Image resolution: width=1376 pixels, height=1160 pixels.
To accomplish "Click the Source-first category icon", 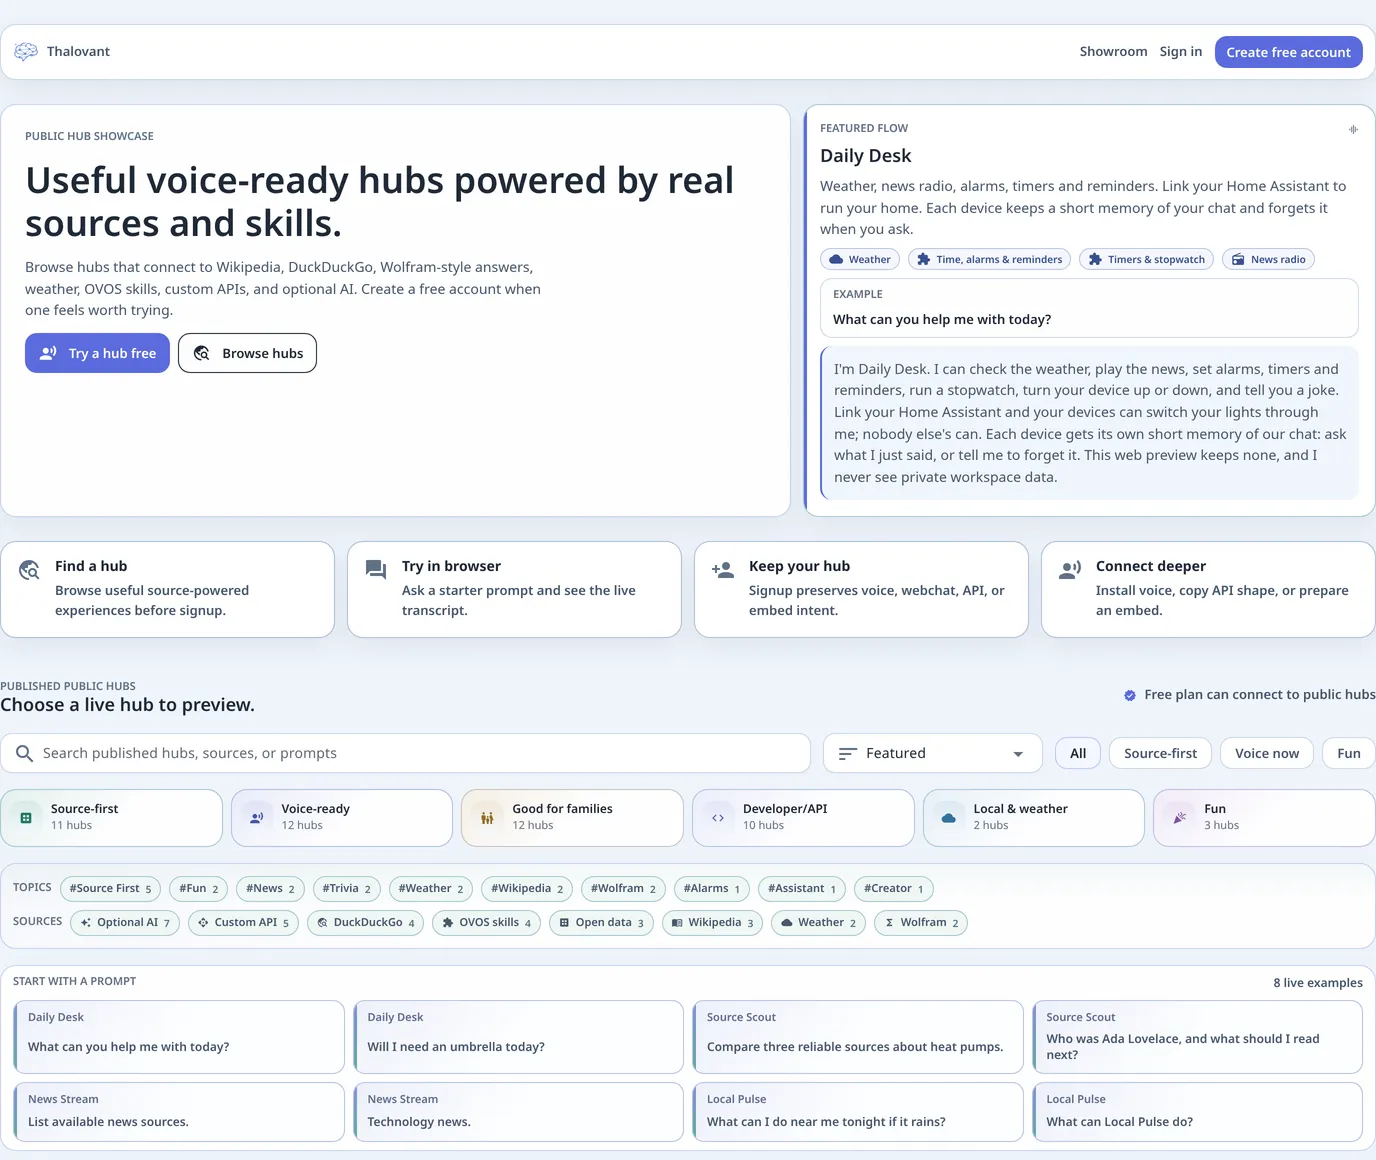I will (26, 818).
